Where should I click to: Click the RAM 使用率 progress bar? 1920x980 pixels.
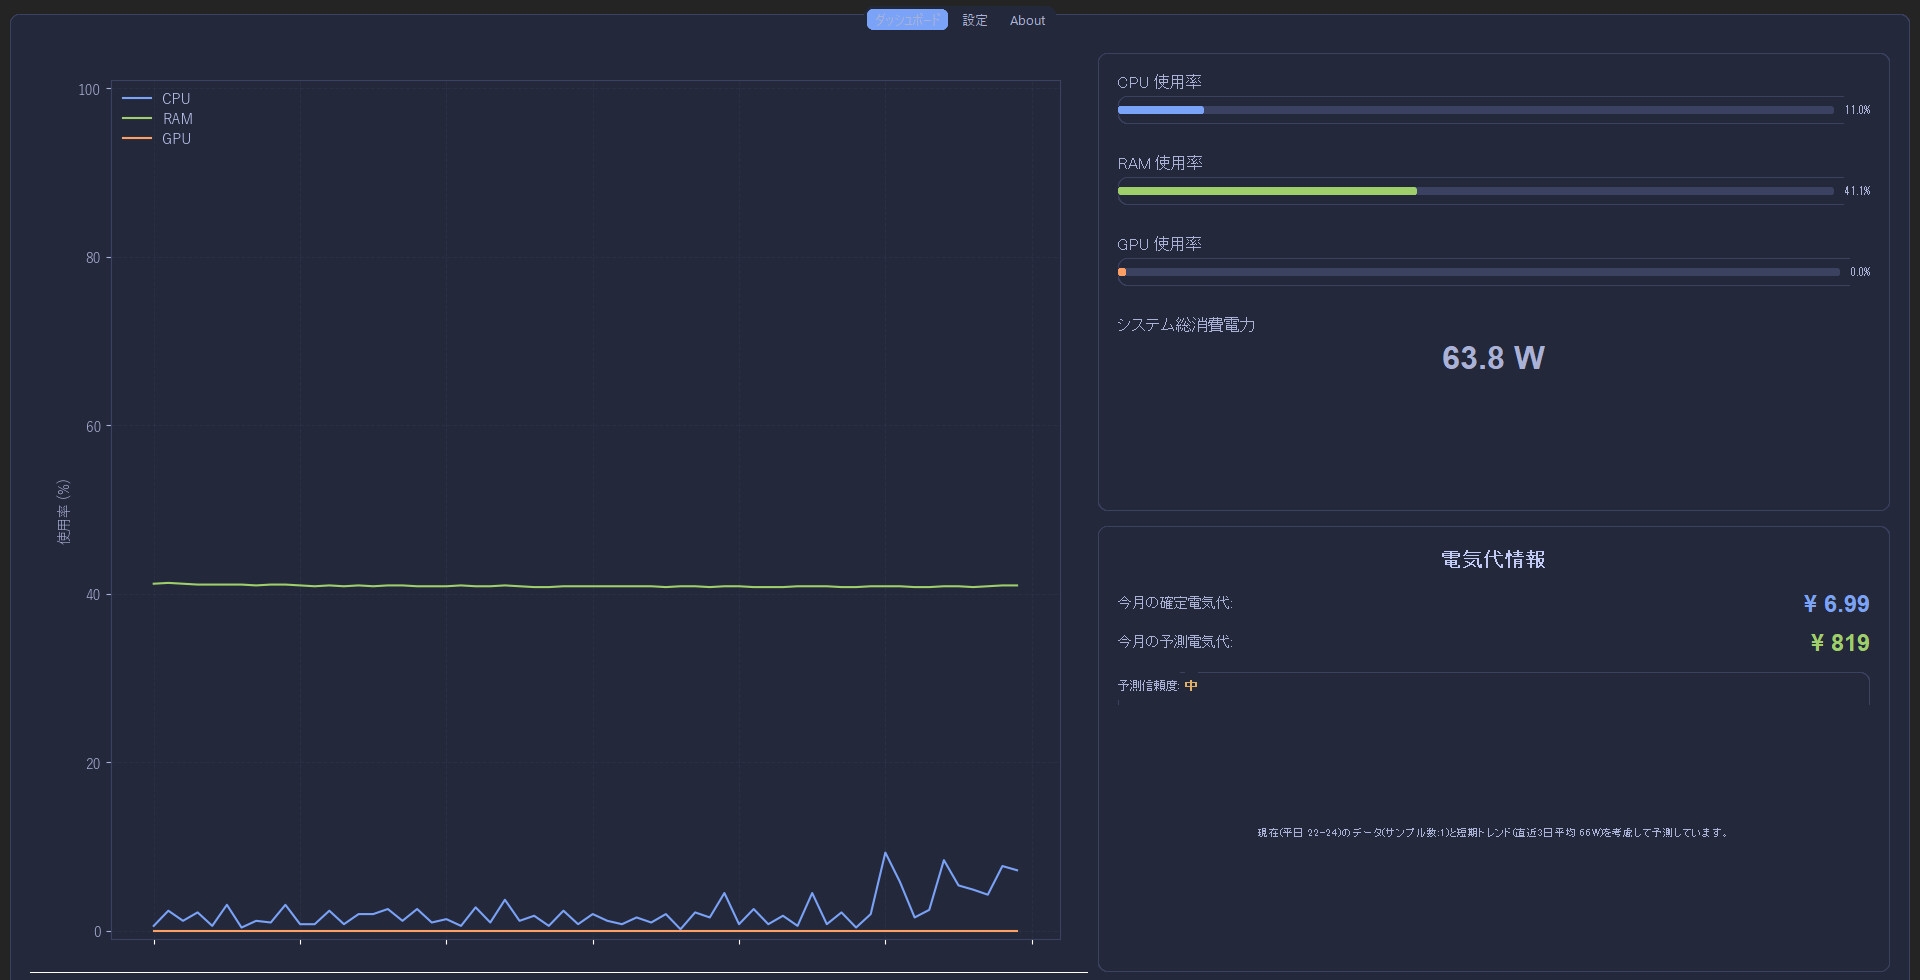(x=1475, y=191)
